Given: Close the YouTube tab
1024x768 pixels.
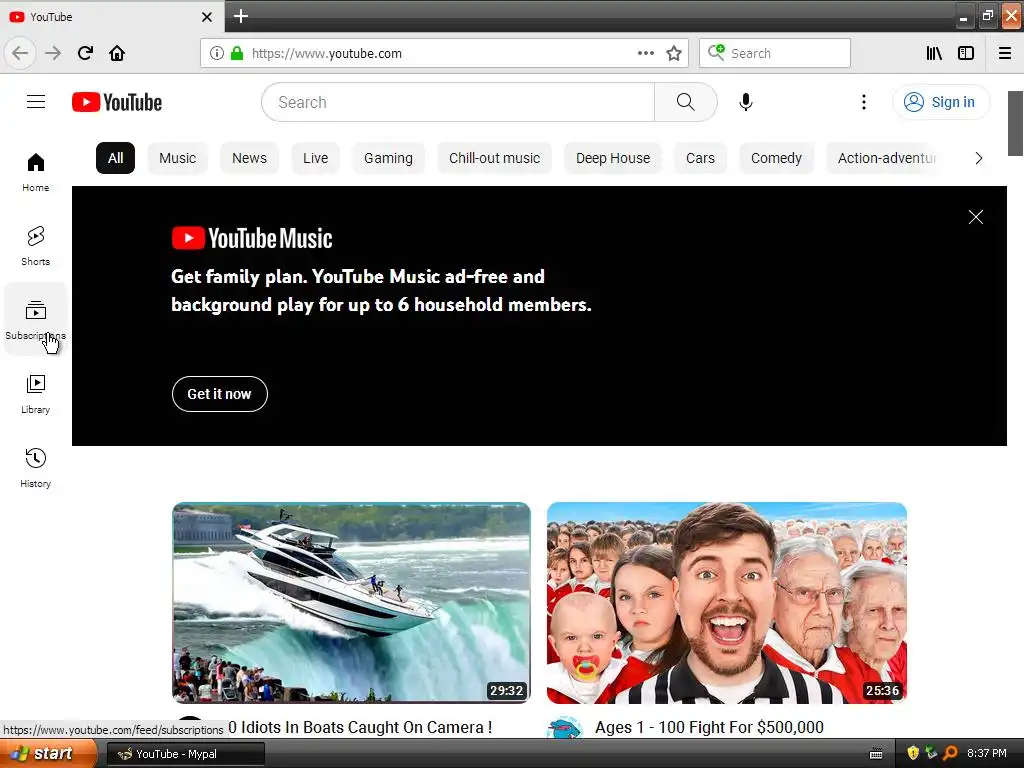Looking at the screenshot, I should tap(207, 17).
